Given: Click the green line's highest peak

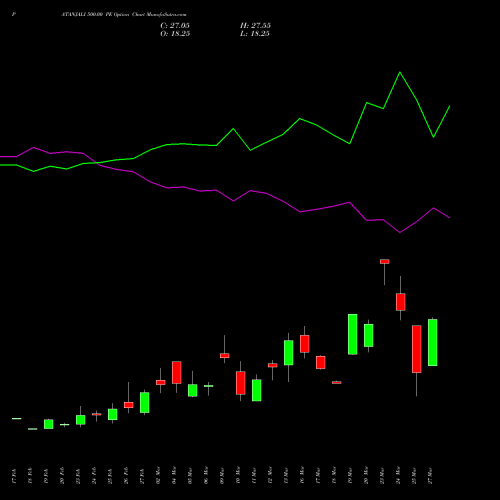Looking at the screenshot, I should 400,72.
